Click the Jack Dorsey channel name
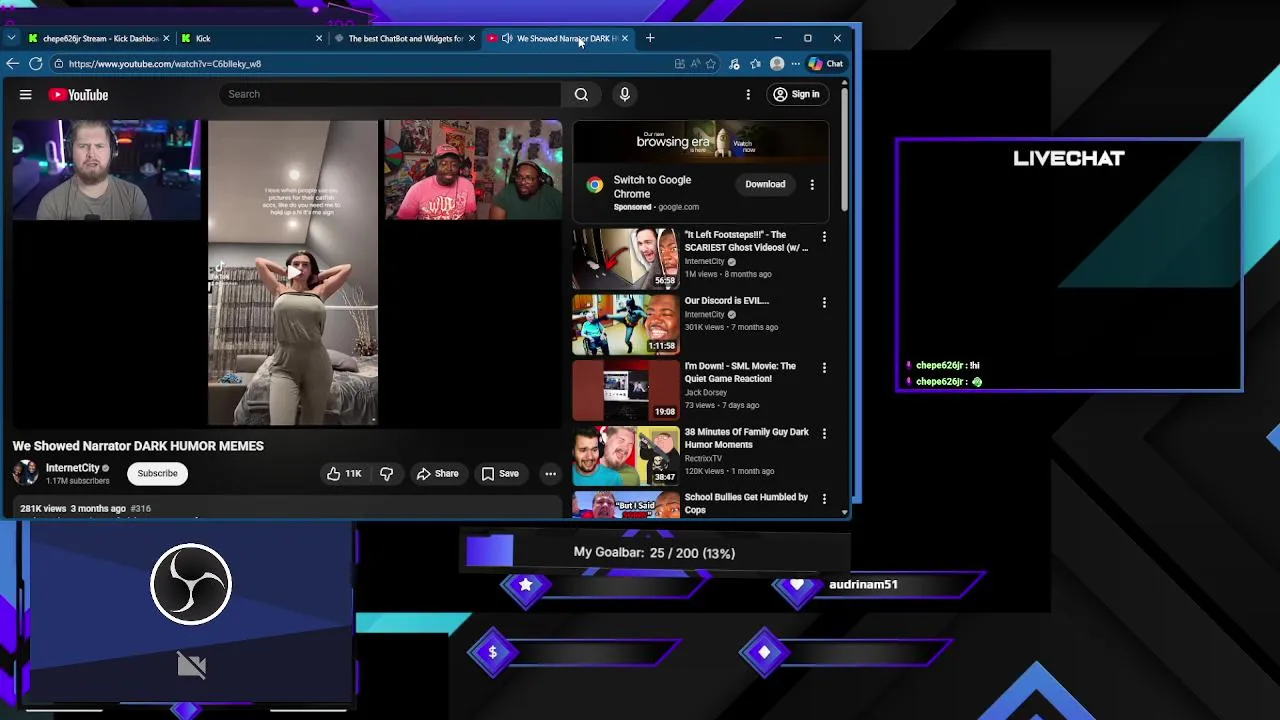The image size is (1280, 720). click(x=705, y=392)
